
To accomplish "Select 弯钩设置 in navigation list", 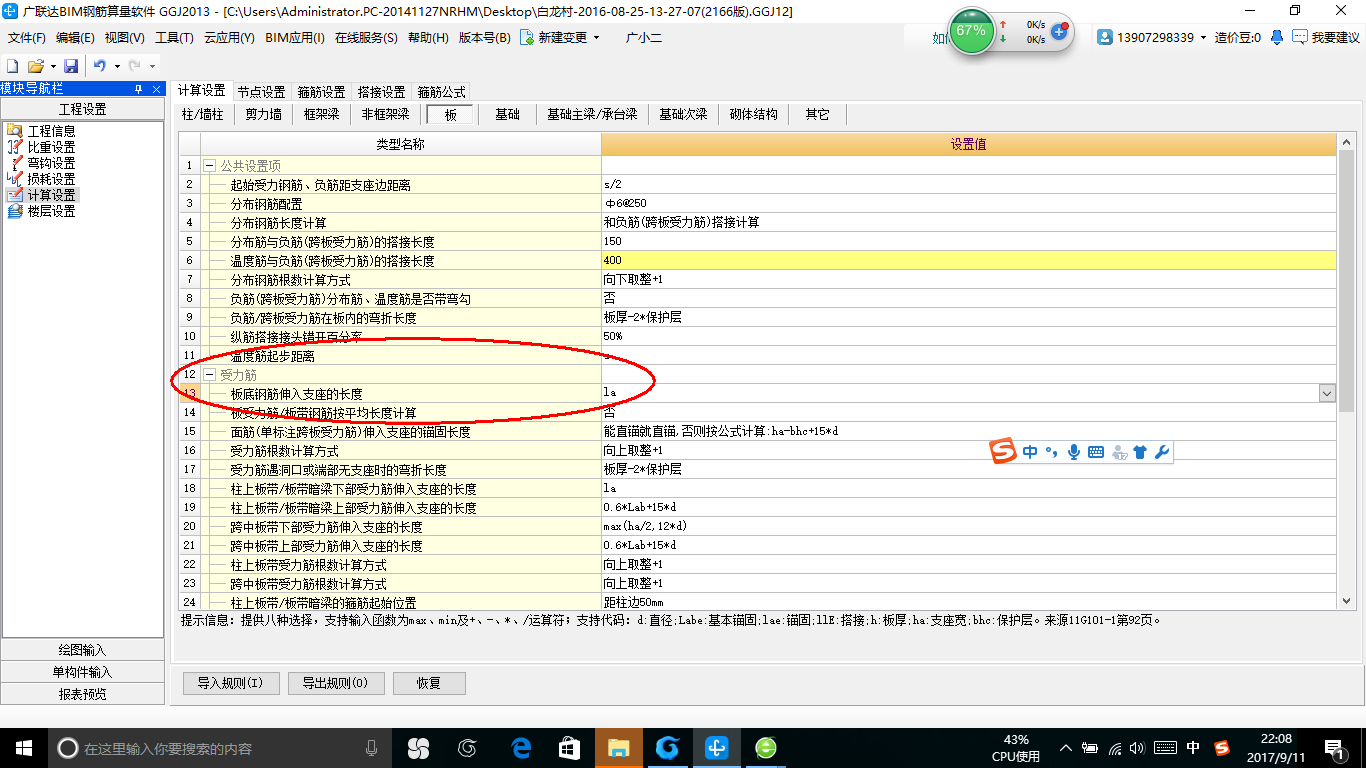I will (x=51, y=163).
